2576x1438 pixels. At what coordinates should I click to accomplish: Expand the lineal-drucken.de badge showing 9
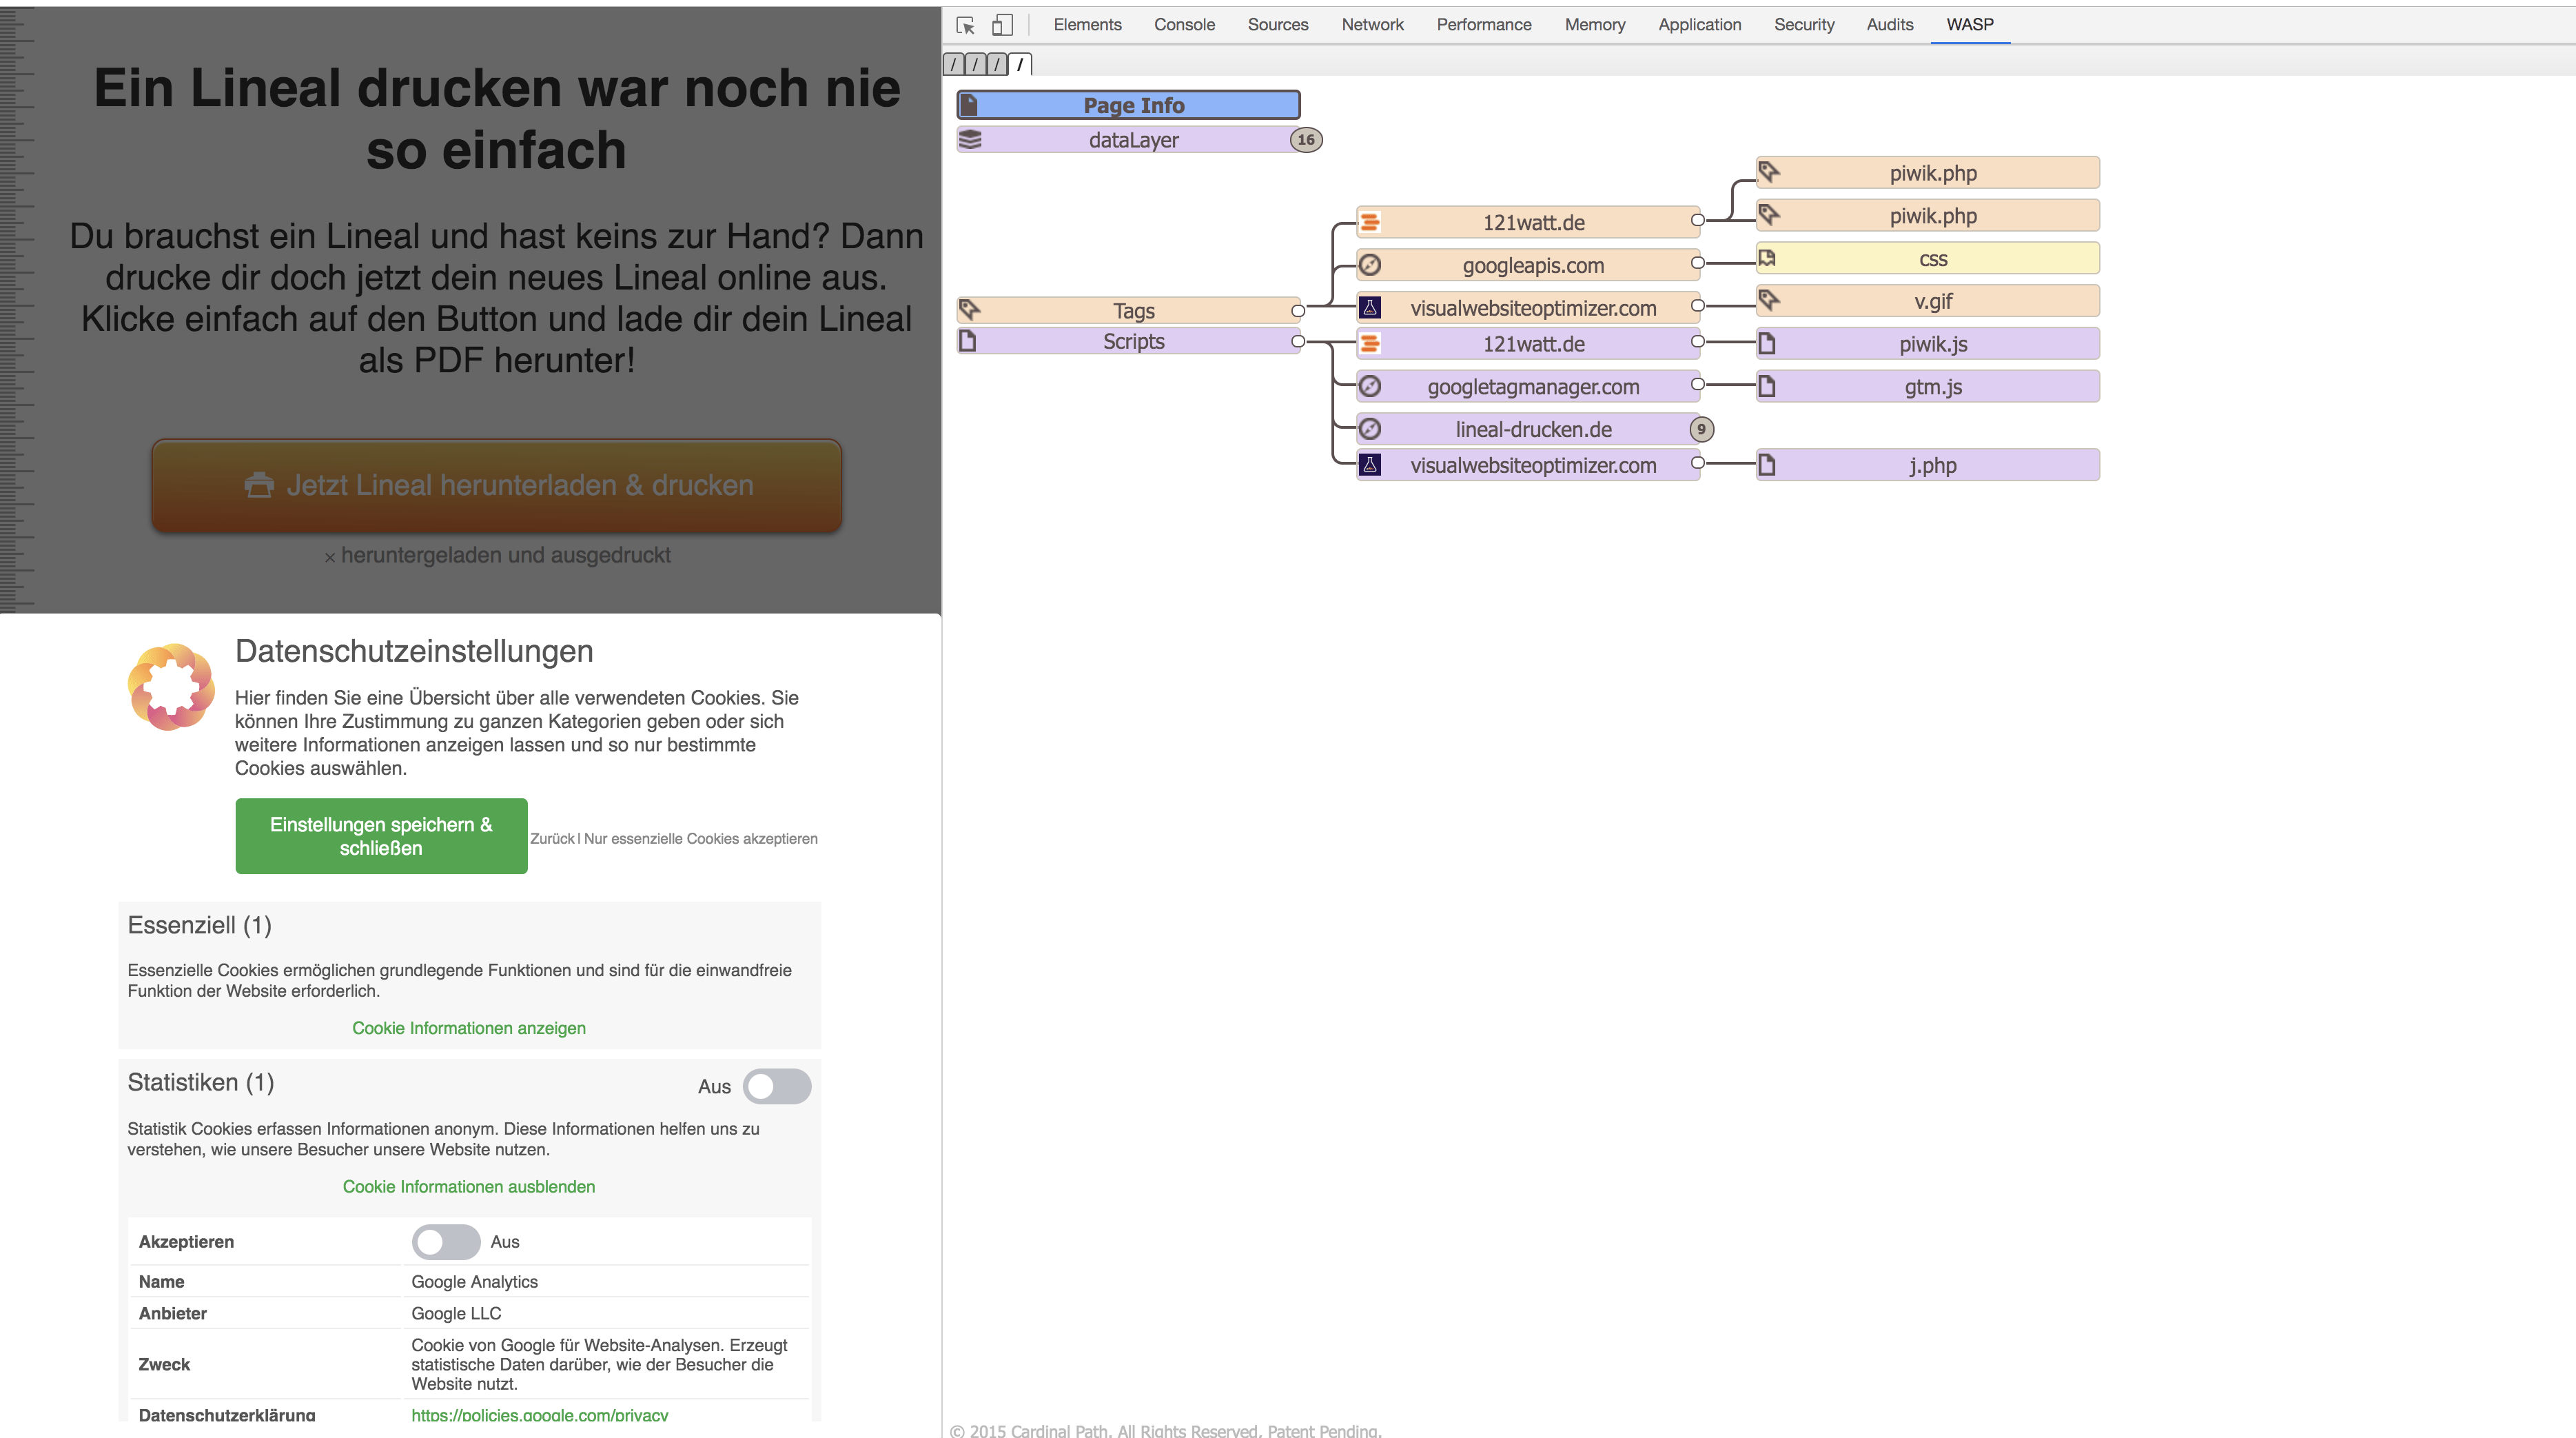1701,429
